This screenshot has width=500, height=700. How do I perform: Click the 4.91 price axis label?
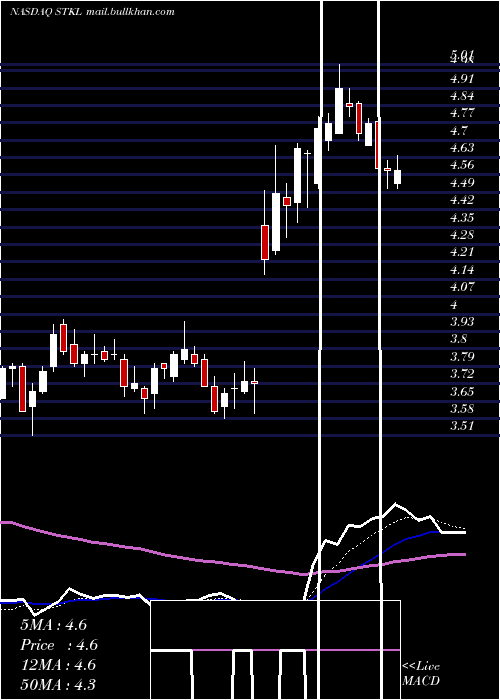461,79
